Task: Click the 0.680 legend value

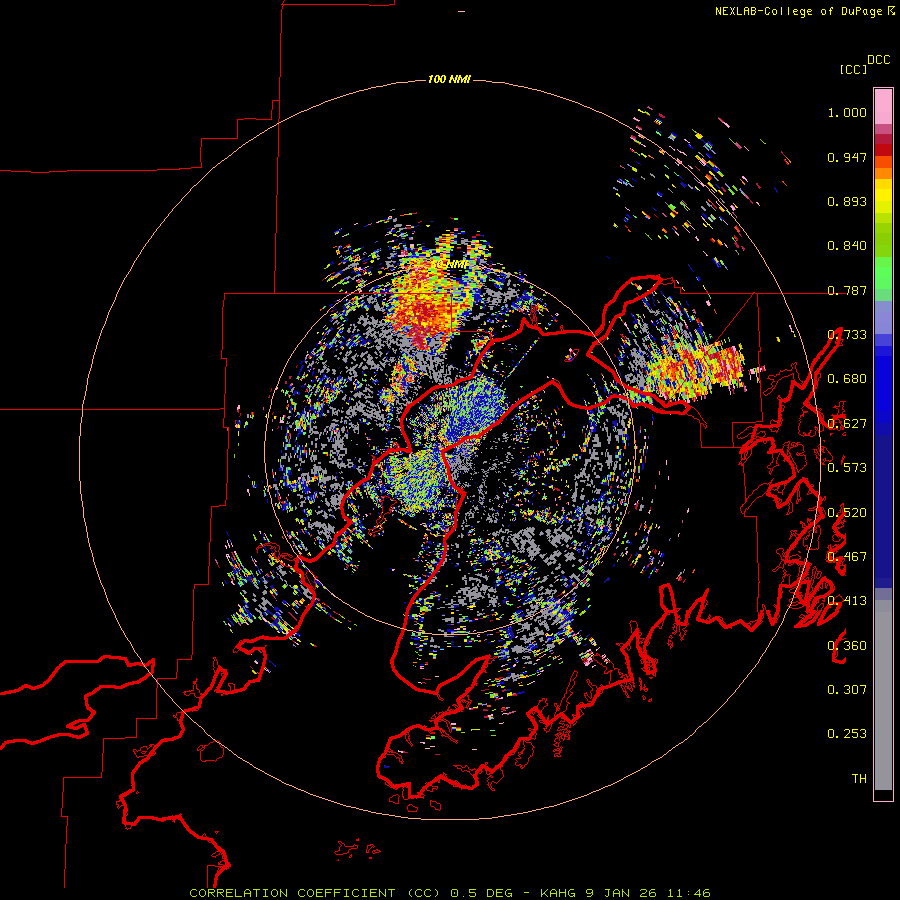Action: coord(847,379)
